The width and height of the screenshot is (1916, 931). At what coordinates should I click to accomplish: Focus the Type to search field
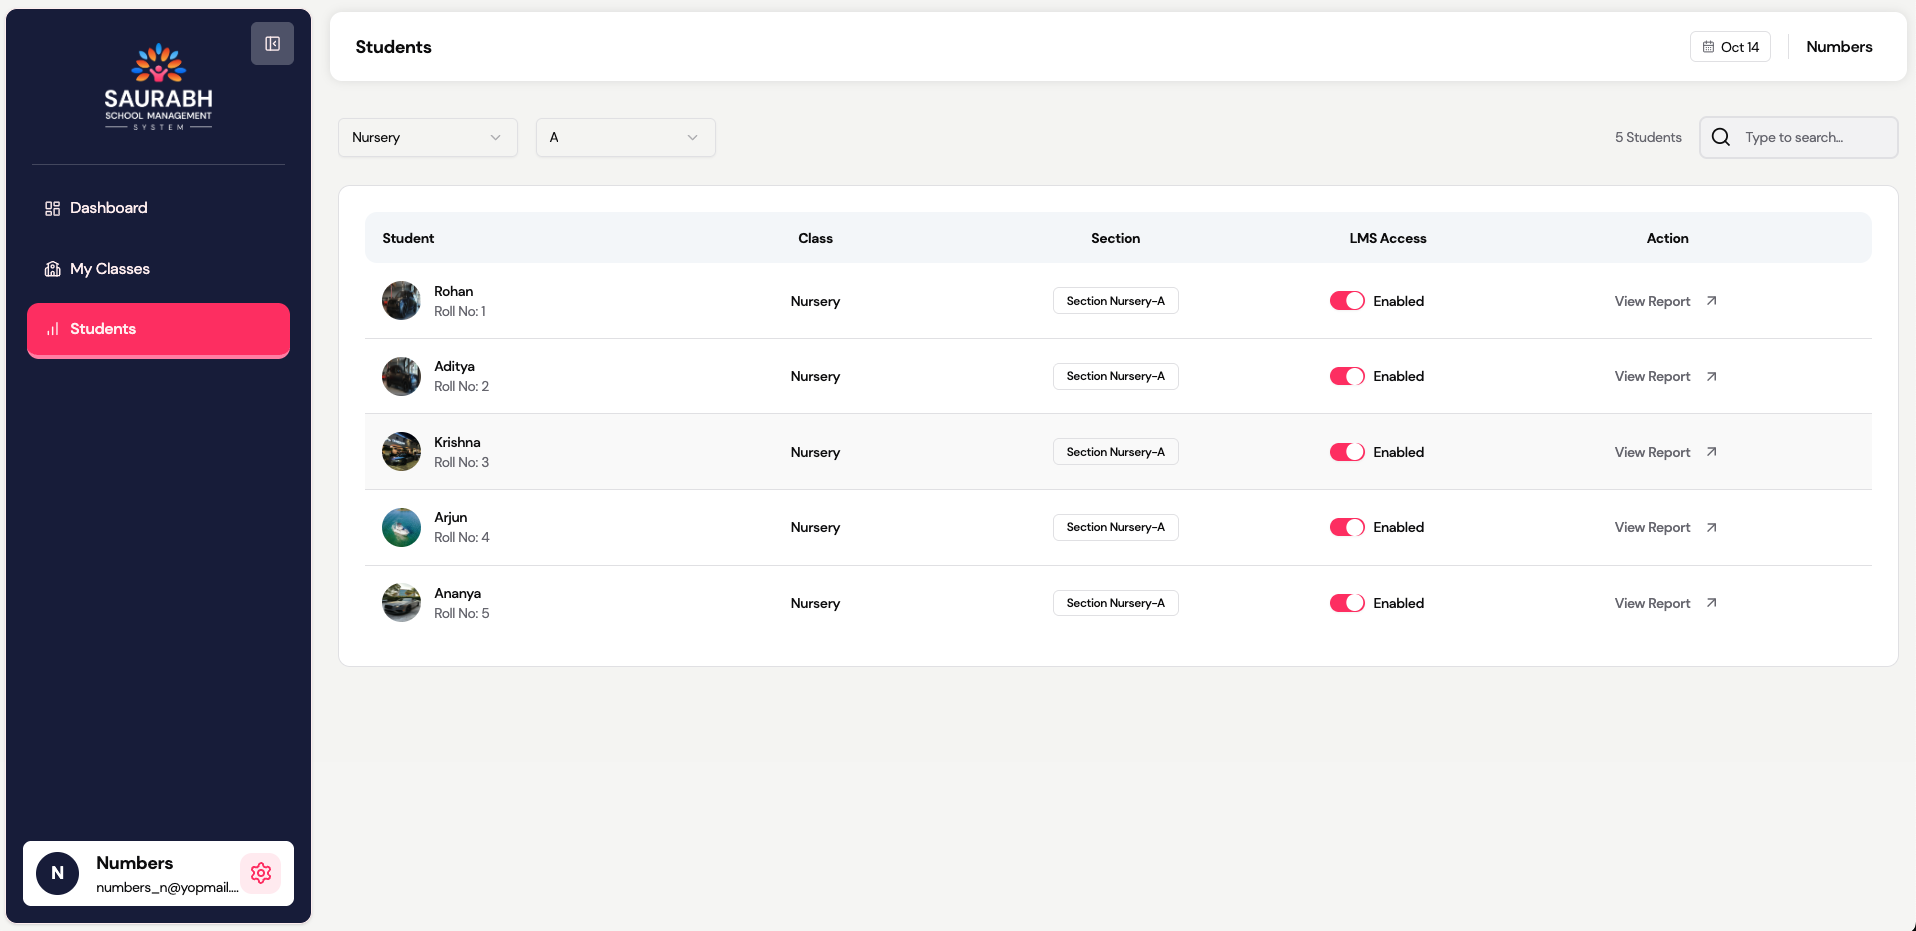coord(1810,137)
